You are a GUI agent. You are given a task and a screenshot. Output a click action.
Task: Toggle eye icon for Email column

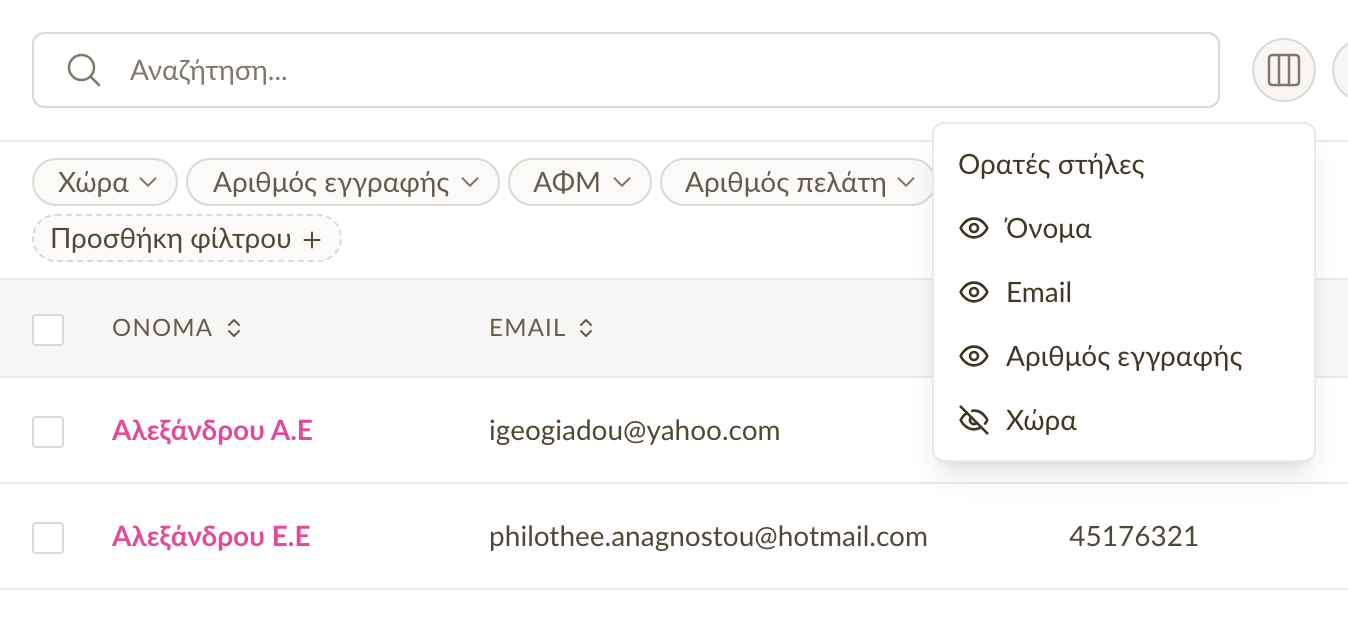973,293
